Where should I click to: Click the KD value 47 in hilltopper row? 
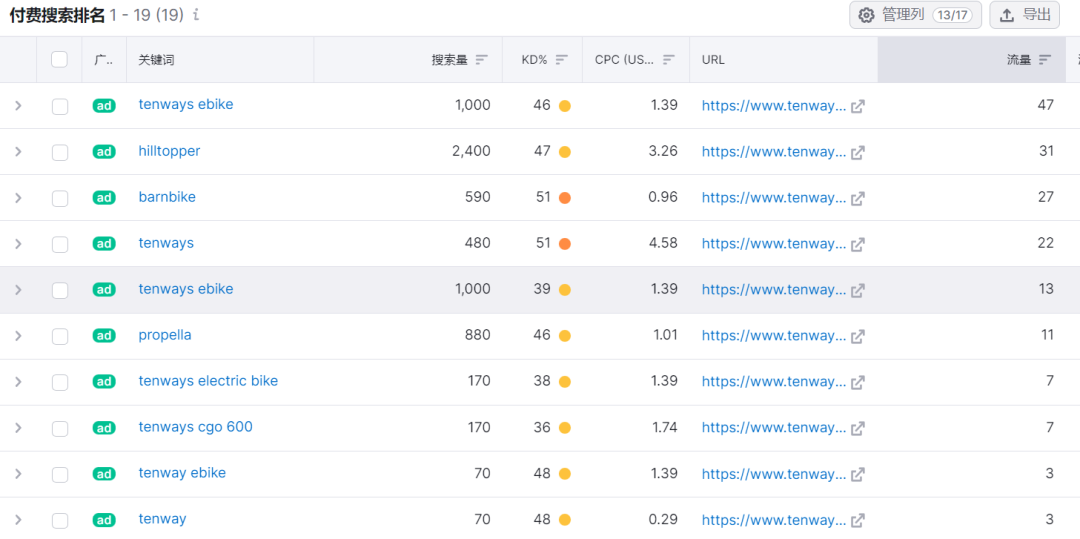point(542,151)
